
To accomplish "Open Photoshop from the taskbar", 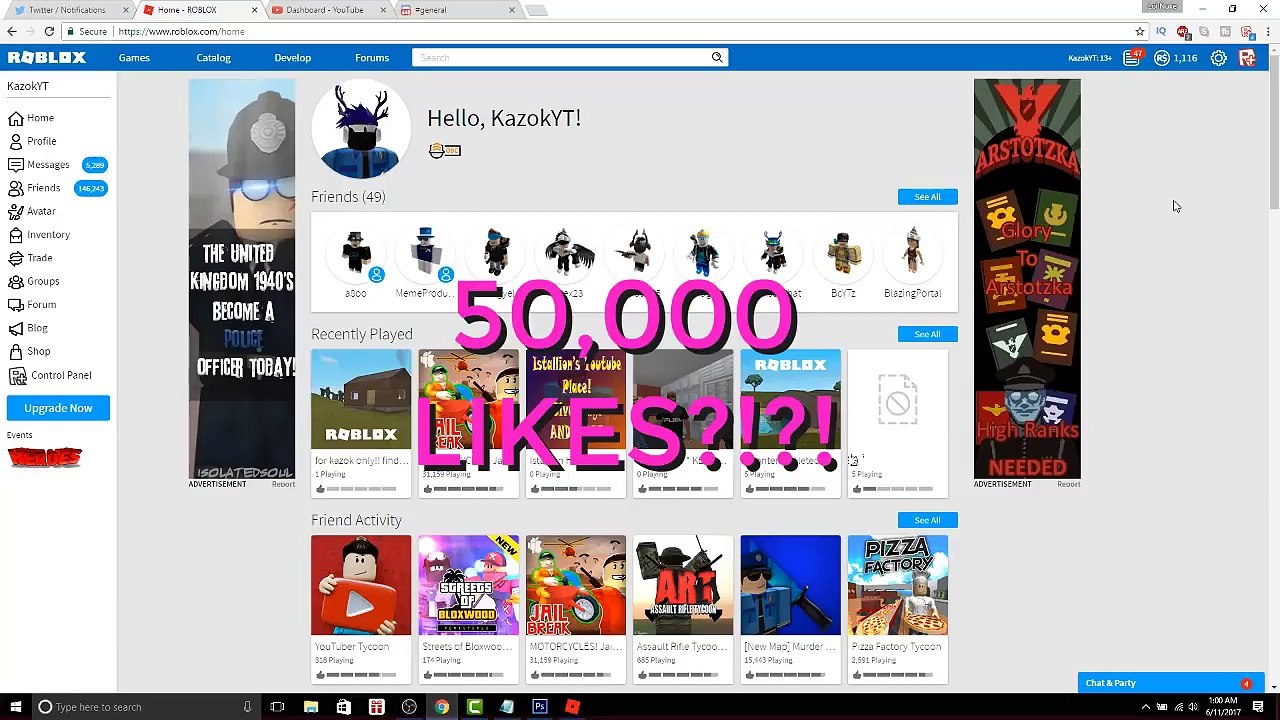I will click(x=540, y=707).
